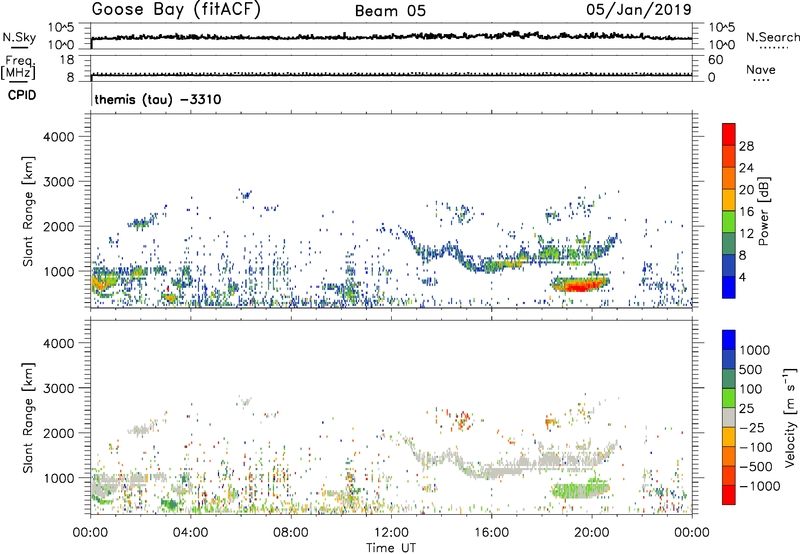
Task: Click the '18' frequency axis tick label
Action: pos(67,60)
